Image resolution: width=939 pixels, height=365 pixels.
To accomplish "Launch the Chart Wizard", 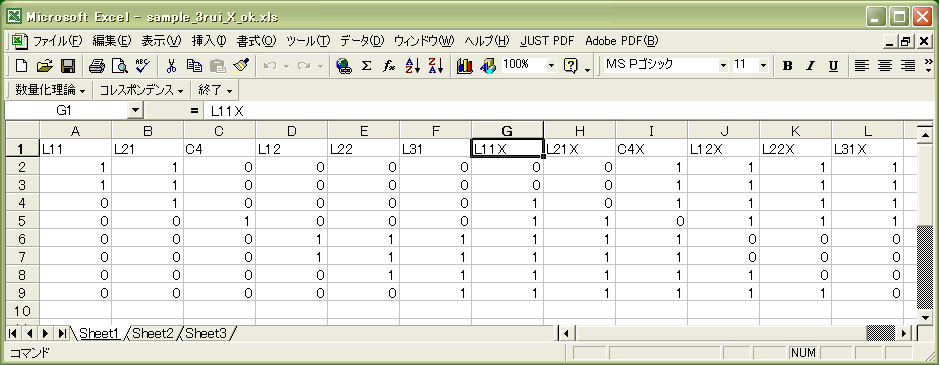I will [464, 66].
